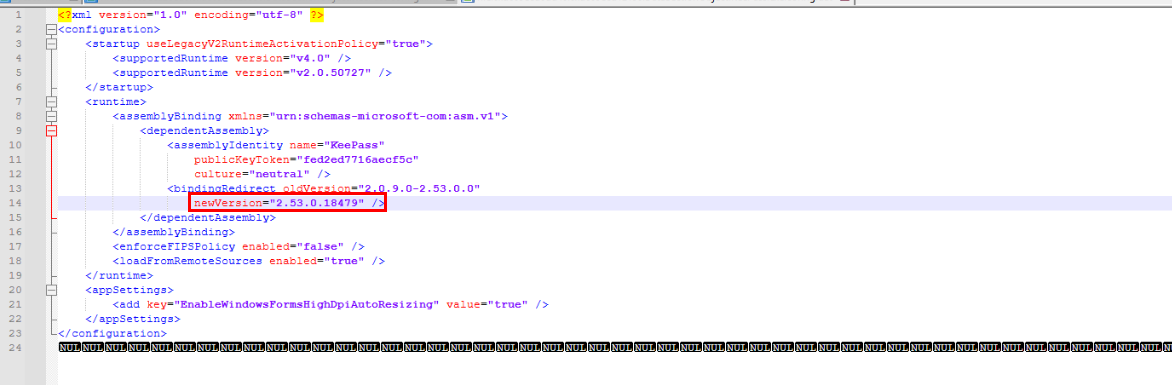This screenshot has height=385, width=1172.
Task: Click the row of NUL characters
Action: [614, 348]
